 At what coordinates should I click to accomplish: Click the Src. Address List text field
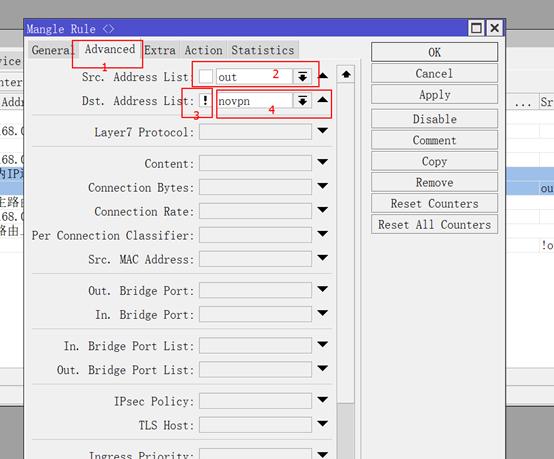pos(254,77)
